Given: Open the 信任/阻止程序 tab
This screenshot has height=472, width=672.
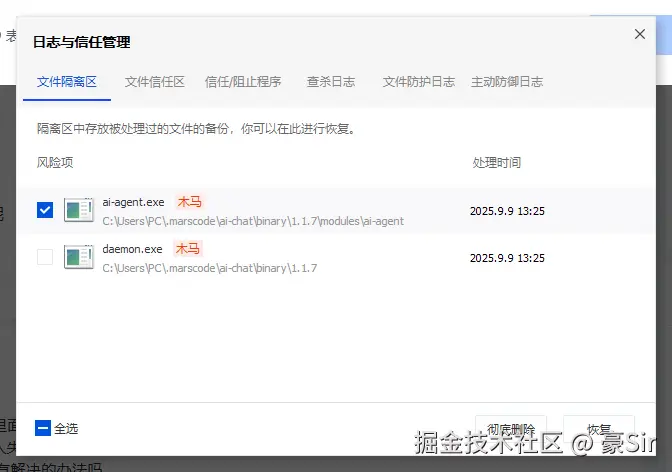Looking at the screenshot, I should pos(243,82).
